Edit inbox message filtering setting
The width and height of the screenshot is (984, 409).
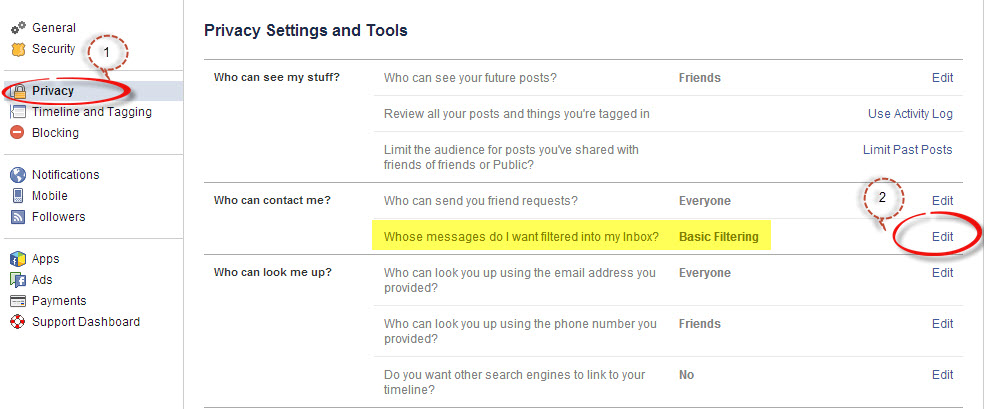coord(942,237)
